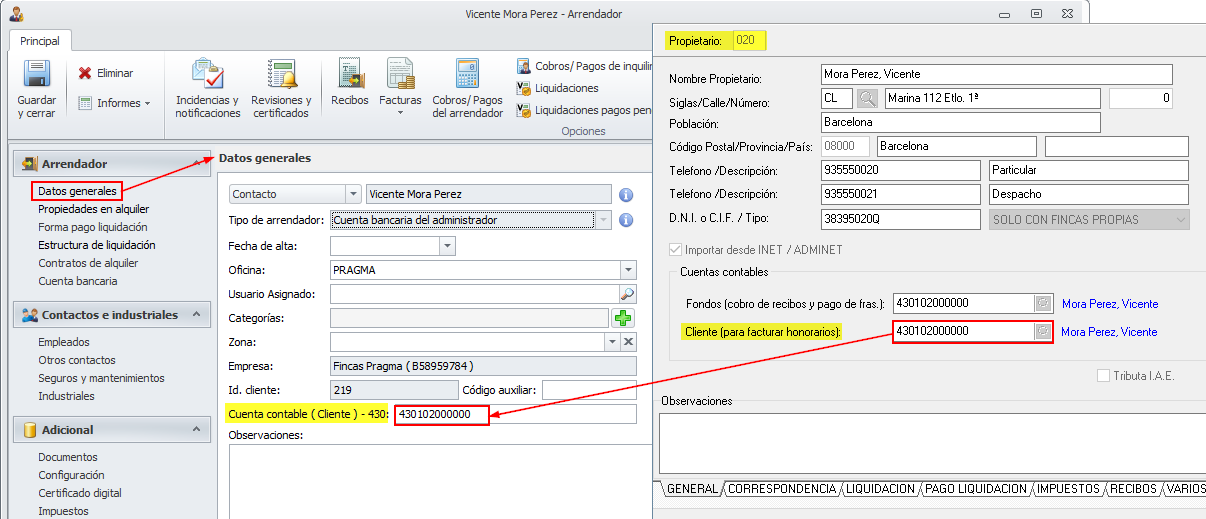The image size is (1206, 519).
Task: Click green plus to add Categorías
Action: 624,318
